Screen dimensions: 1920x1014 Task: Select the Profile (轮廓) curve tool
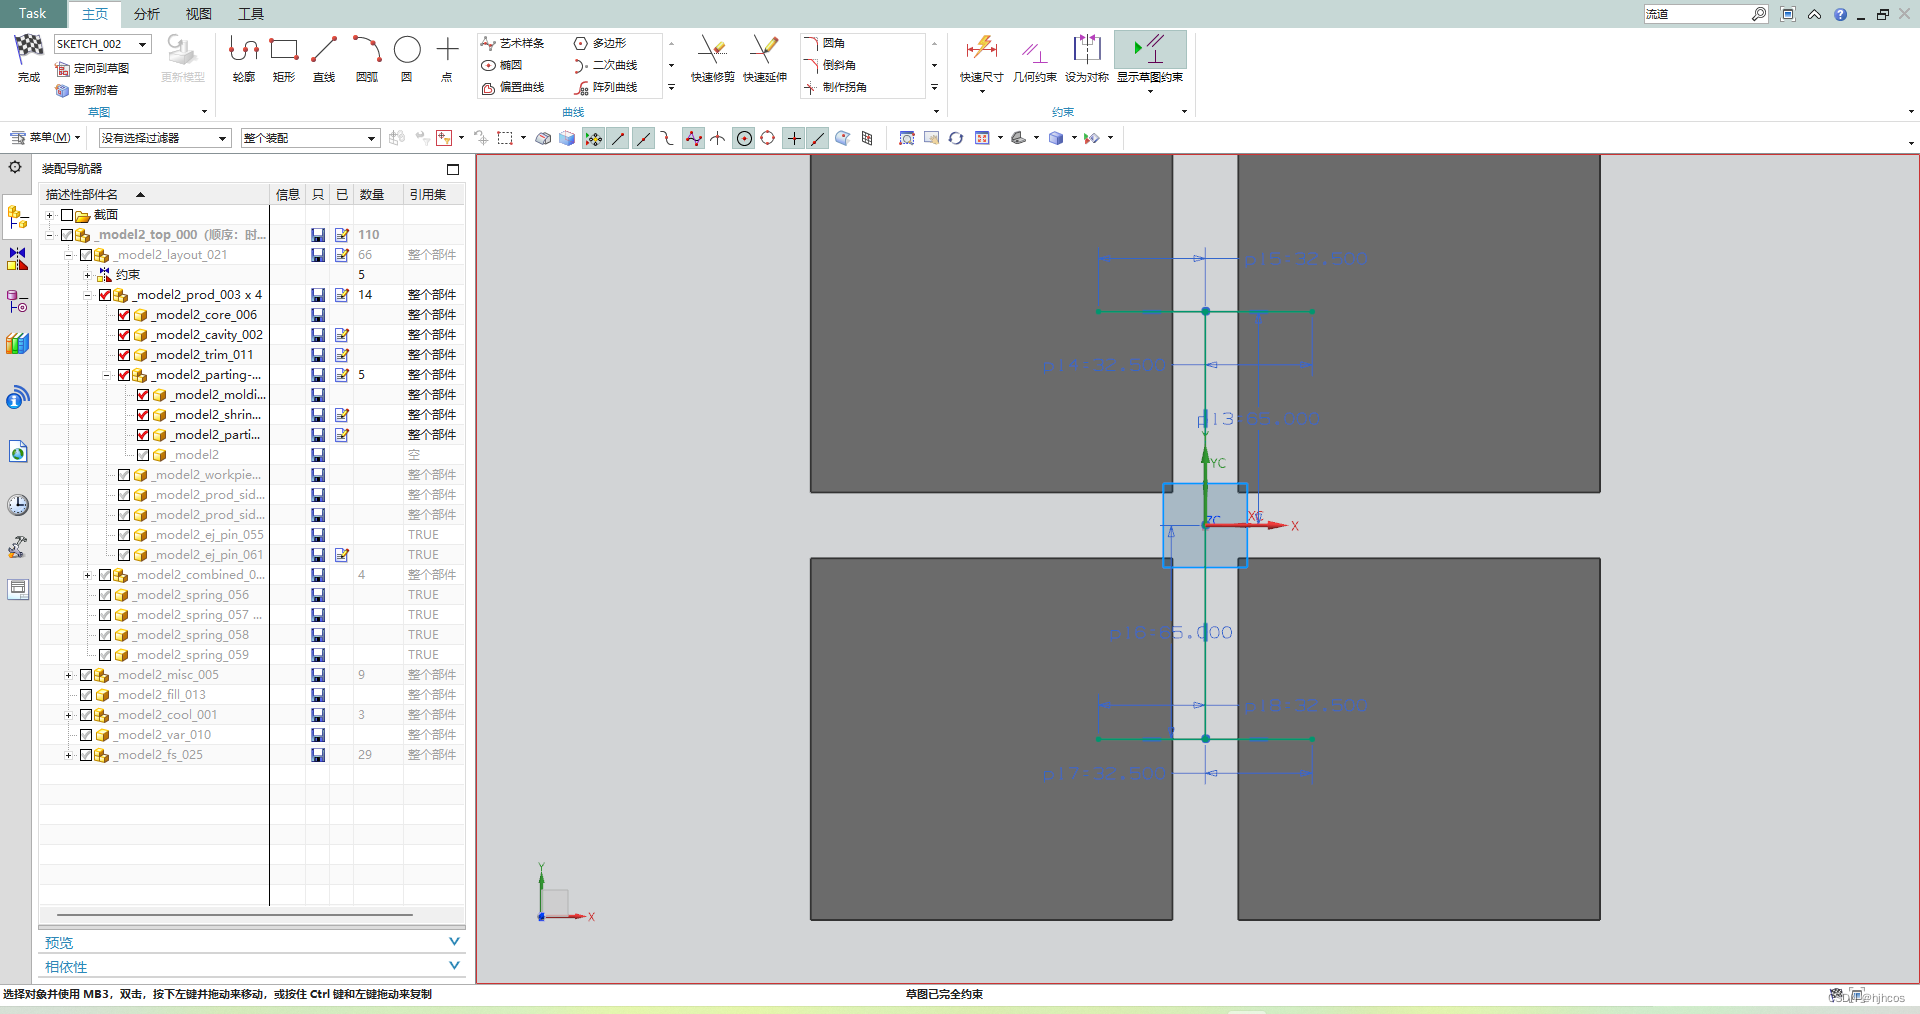point(243,58)
